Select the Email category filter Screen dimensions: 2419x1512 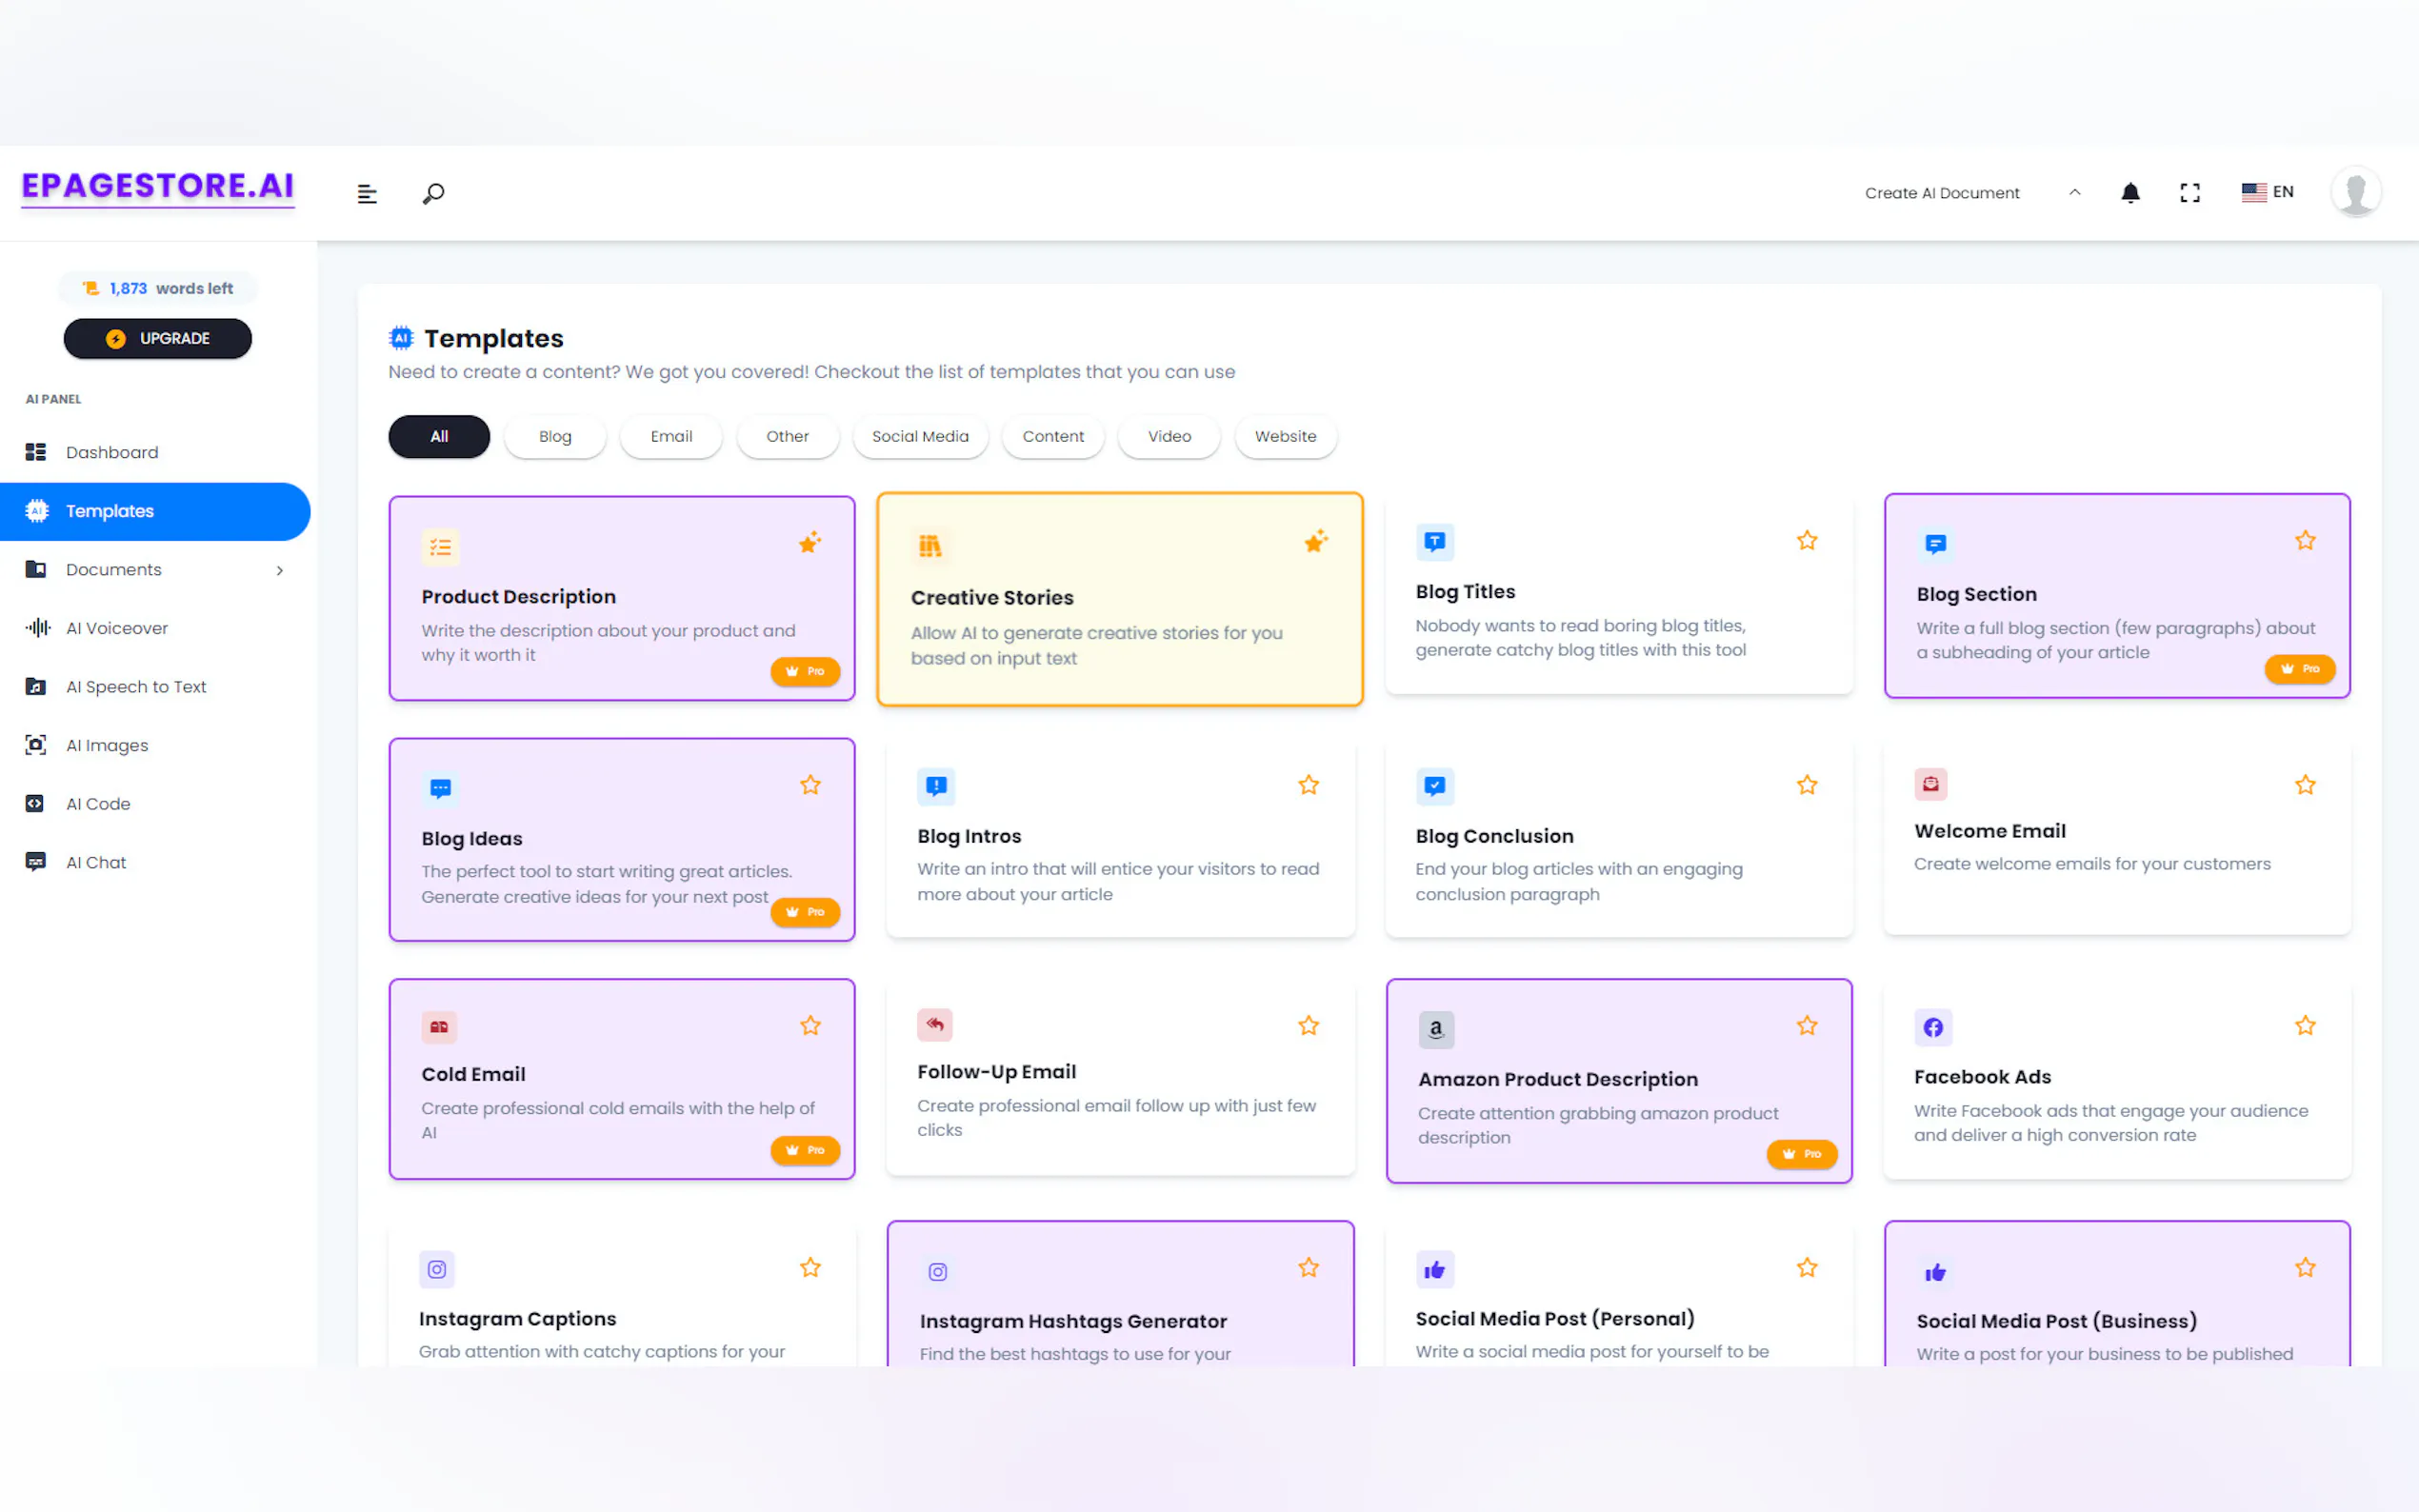click(x=670, y=436)
